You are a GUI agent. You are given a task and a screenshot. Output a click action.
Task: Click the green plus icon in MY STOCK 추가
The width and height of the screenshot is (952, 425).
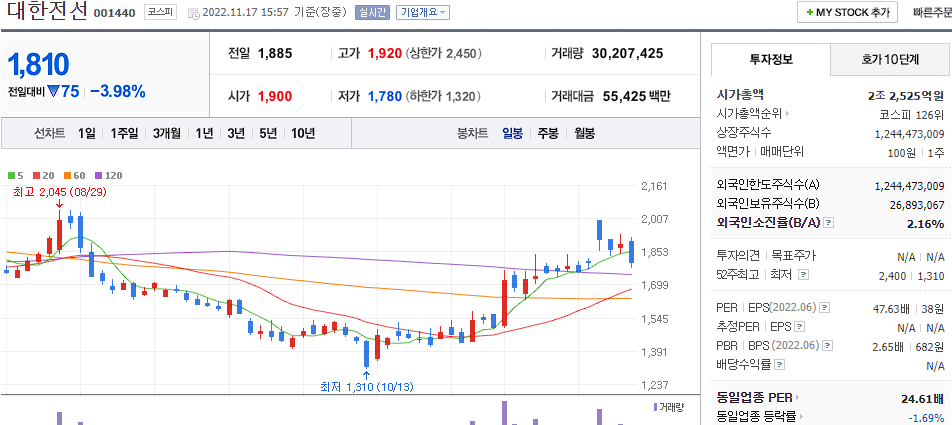pos(809,12)
